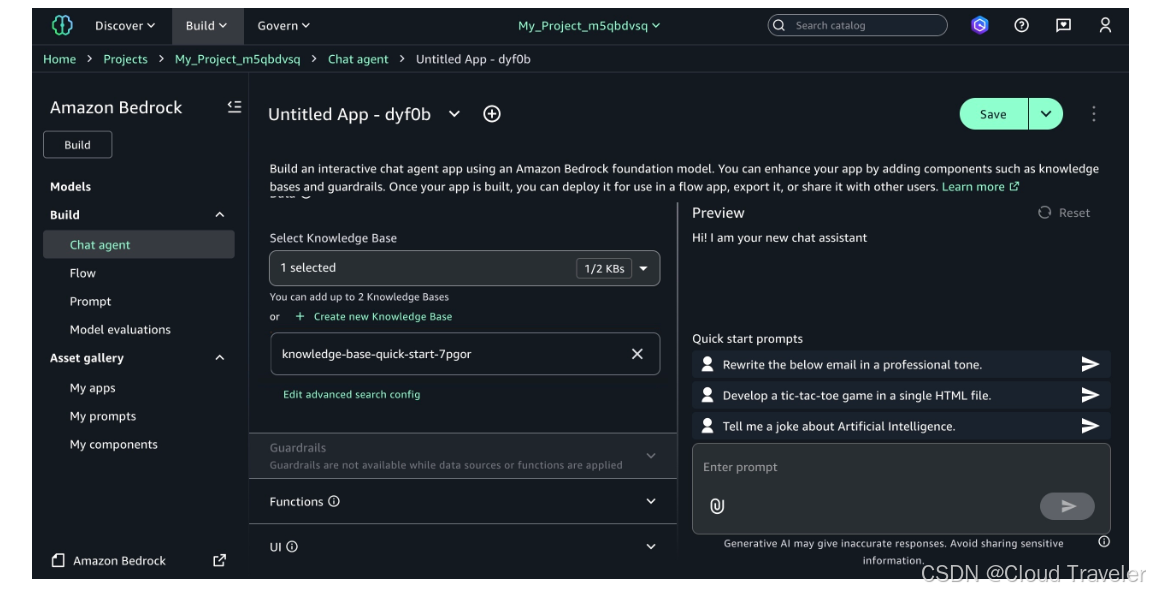Click the paperclip attachment icon
This screenshot has height=594, width=1150.
tap(717, 506)
